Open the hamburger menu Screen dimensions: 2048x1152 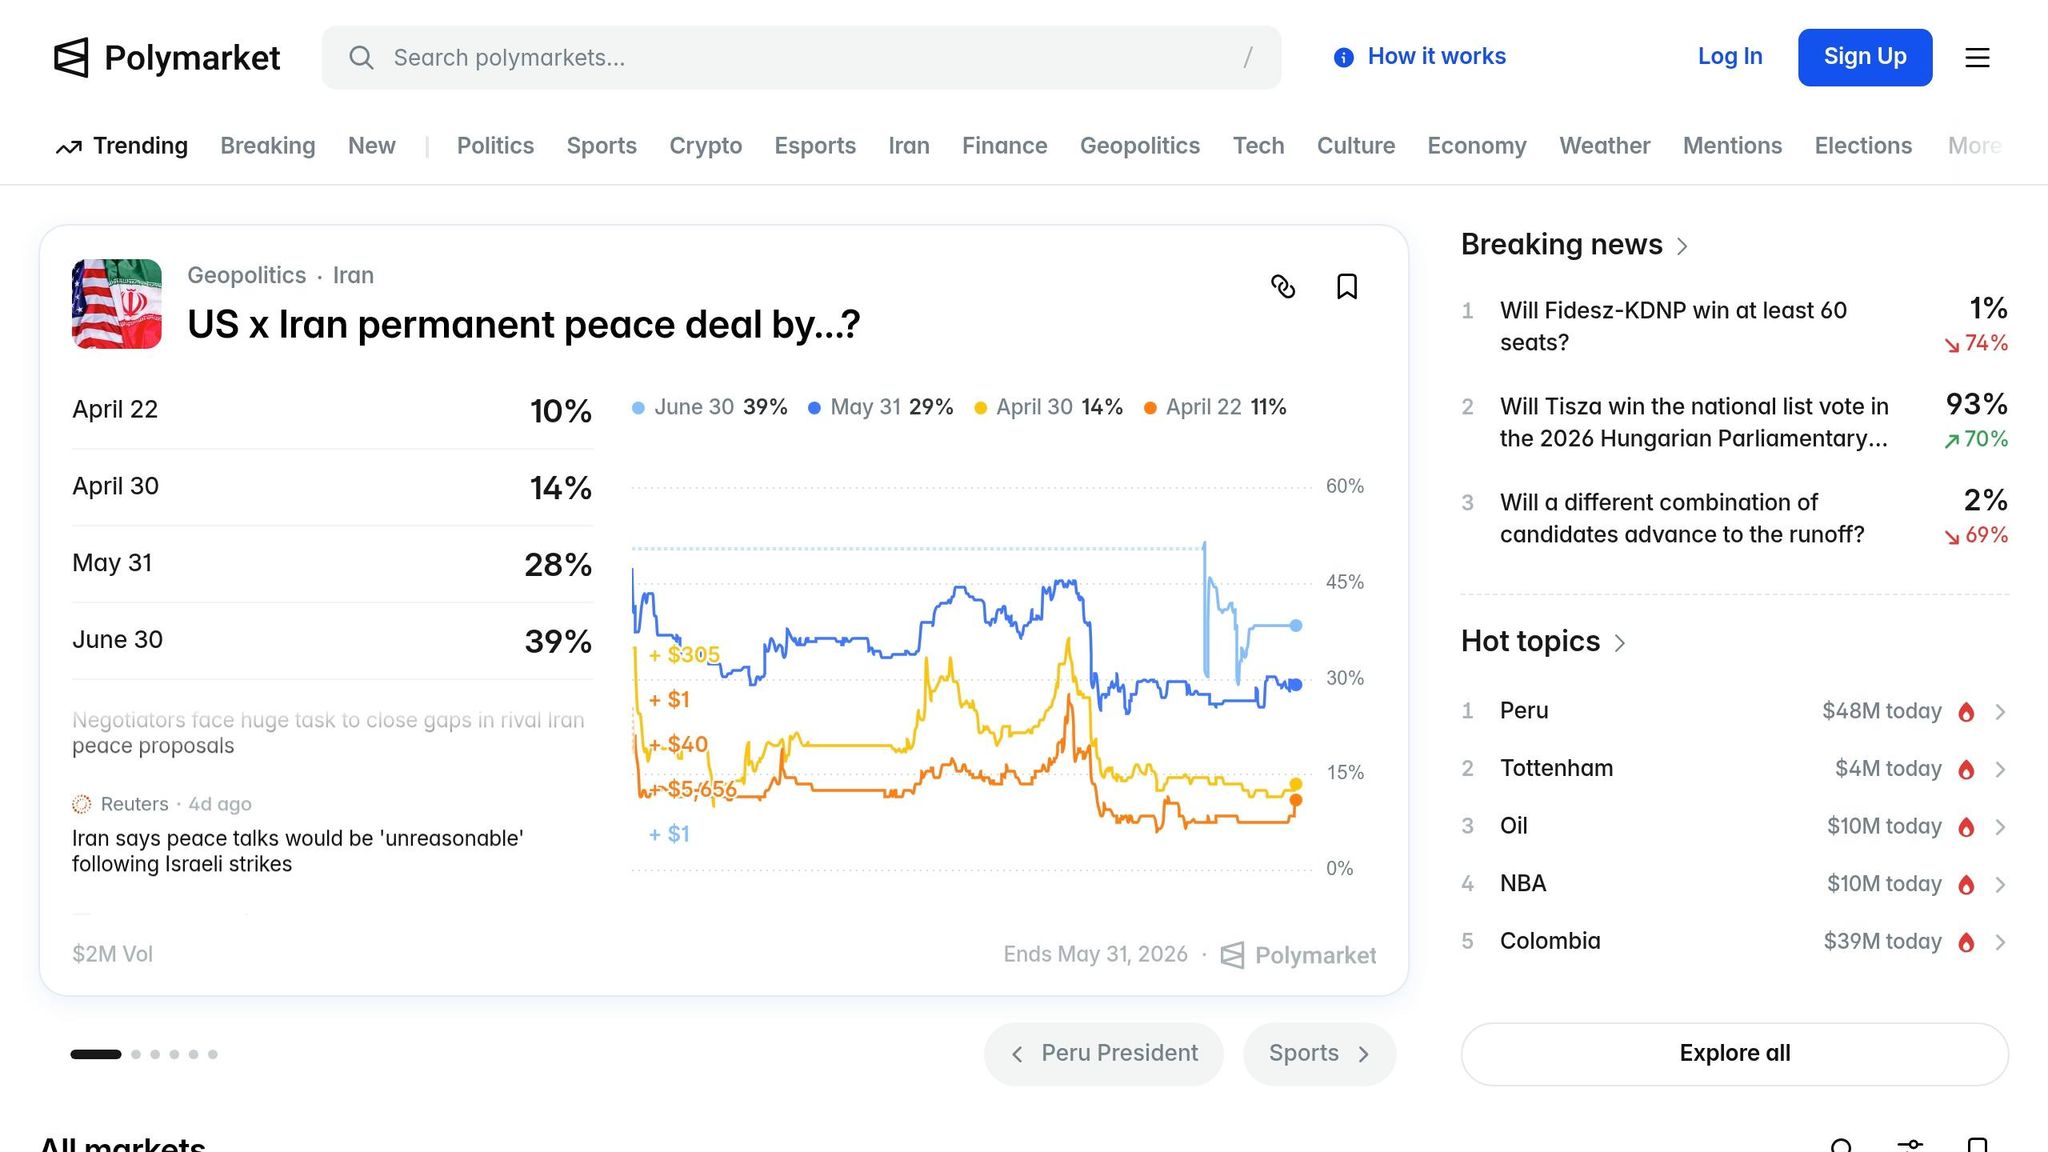(x=1977, y=58)
